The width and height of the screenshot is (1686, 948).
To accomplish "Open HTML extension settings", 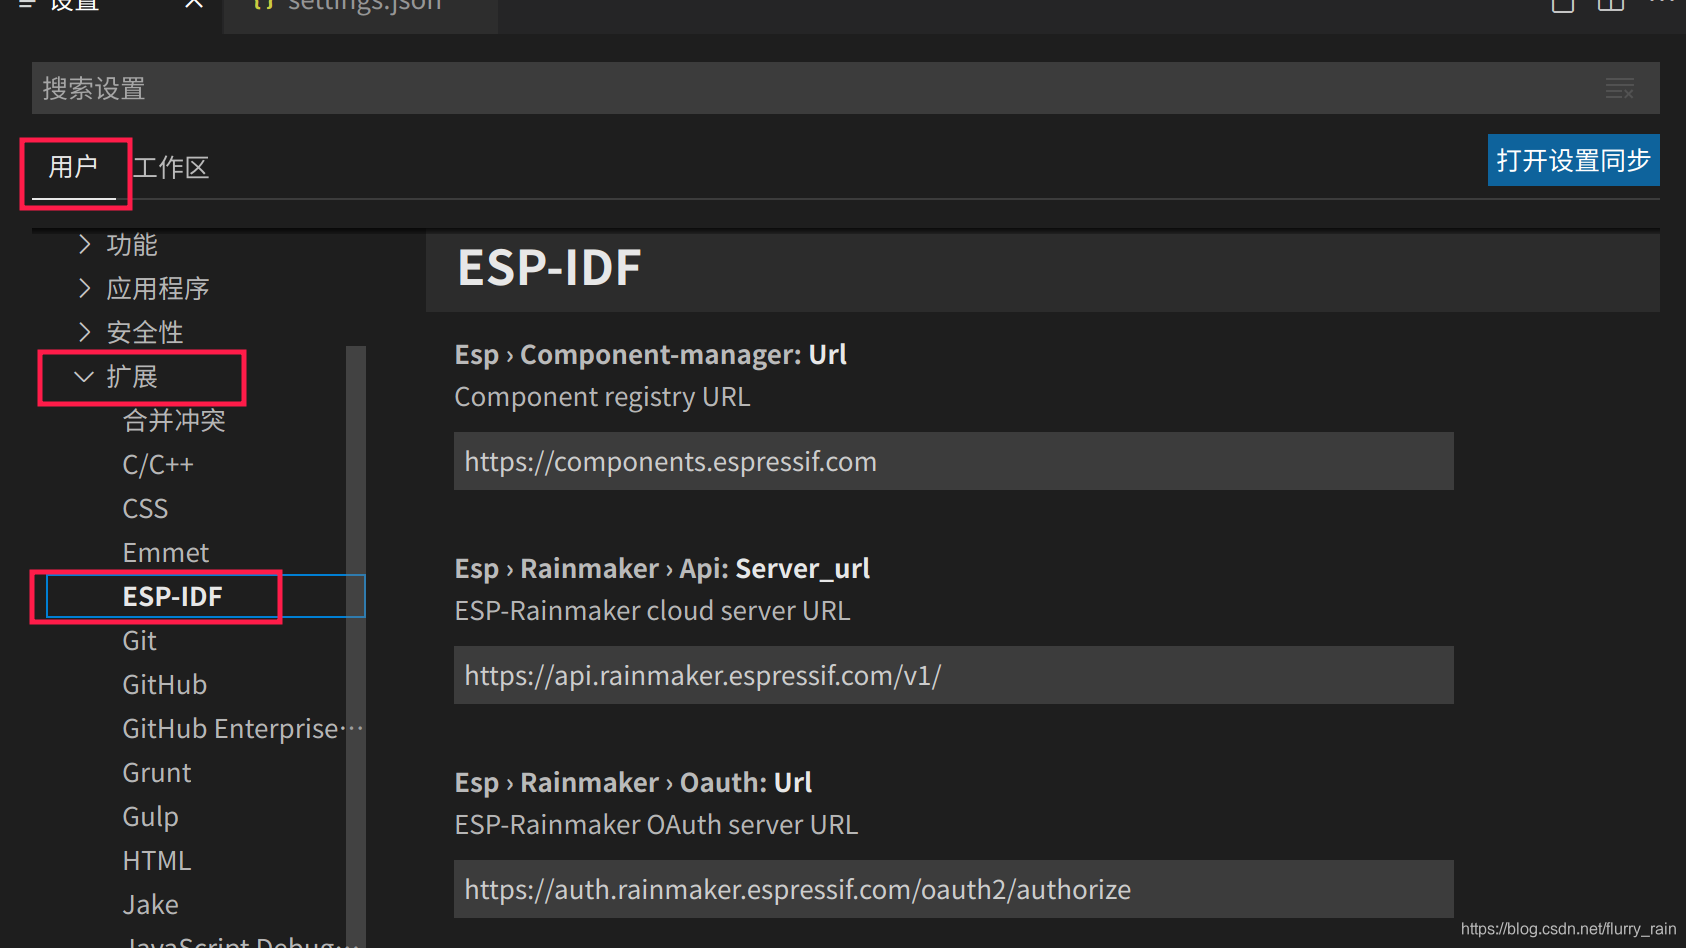I will pos(156,861).
